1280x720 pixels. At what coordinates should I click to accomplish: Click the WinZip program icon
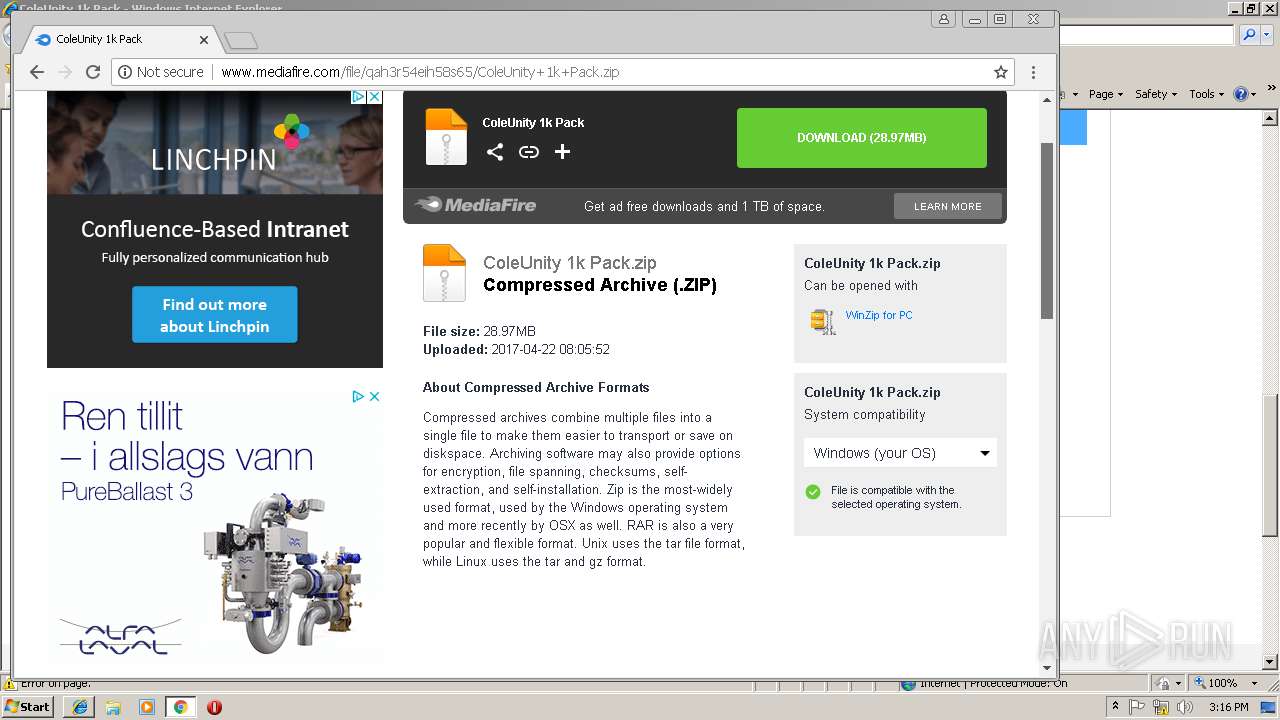(x=823, y=321)
